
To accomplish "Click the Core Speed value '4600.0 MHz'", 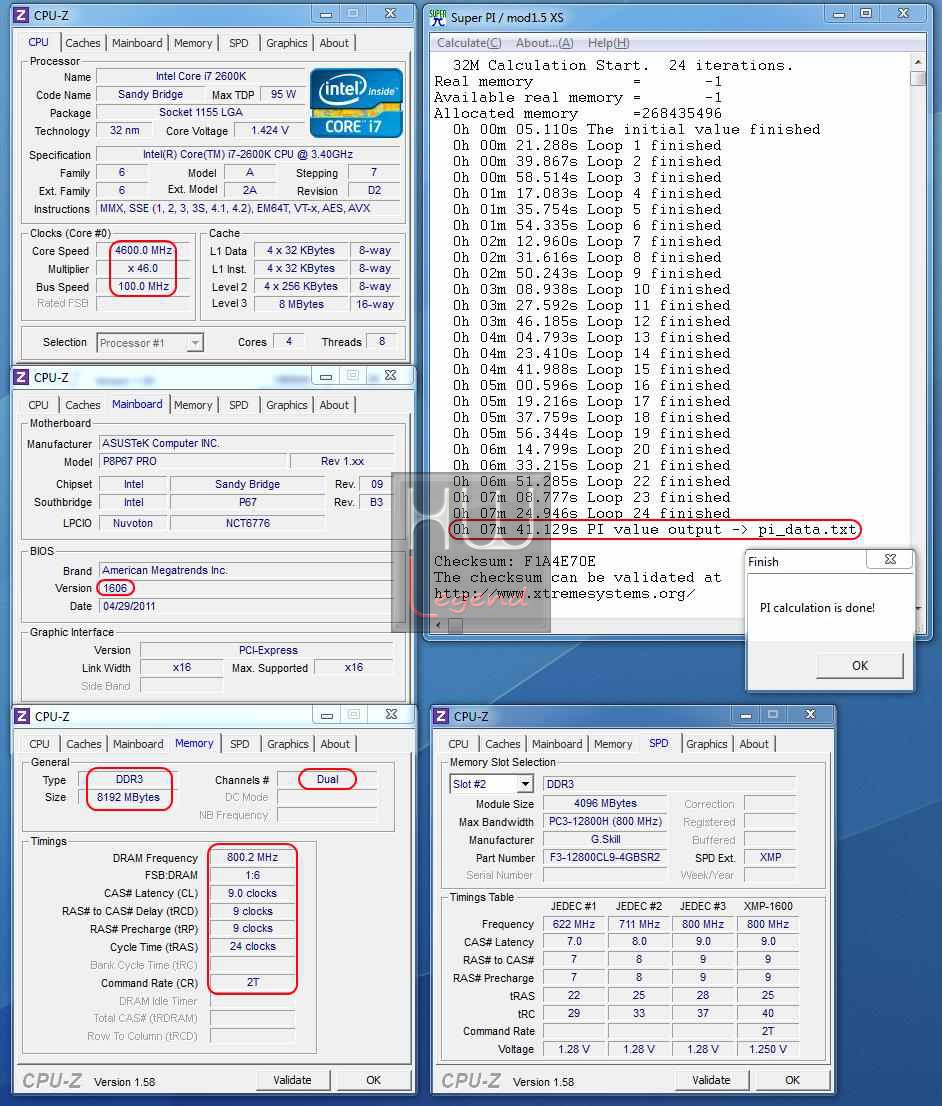I will pyautogui.click(x=143, y=250).
